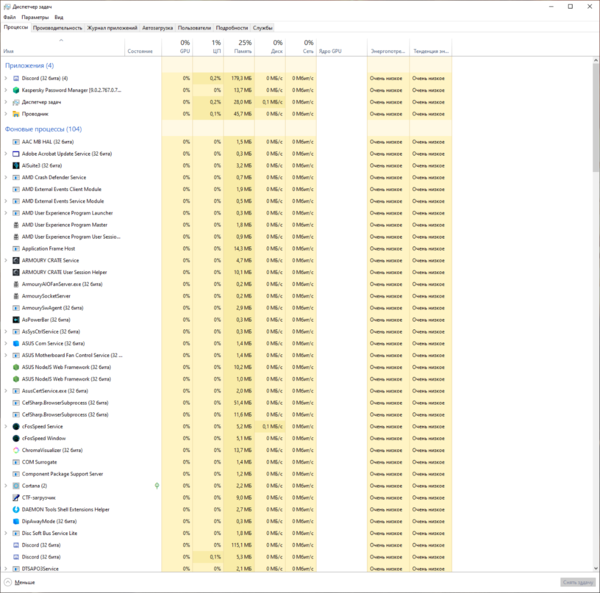Click the Cortana process icon
Viewport: 600px width, 593px height.
pyautogui.click(x=16, y=486)
